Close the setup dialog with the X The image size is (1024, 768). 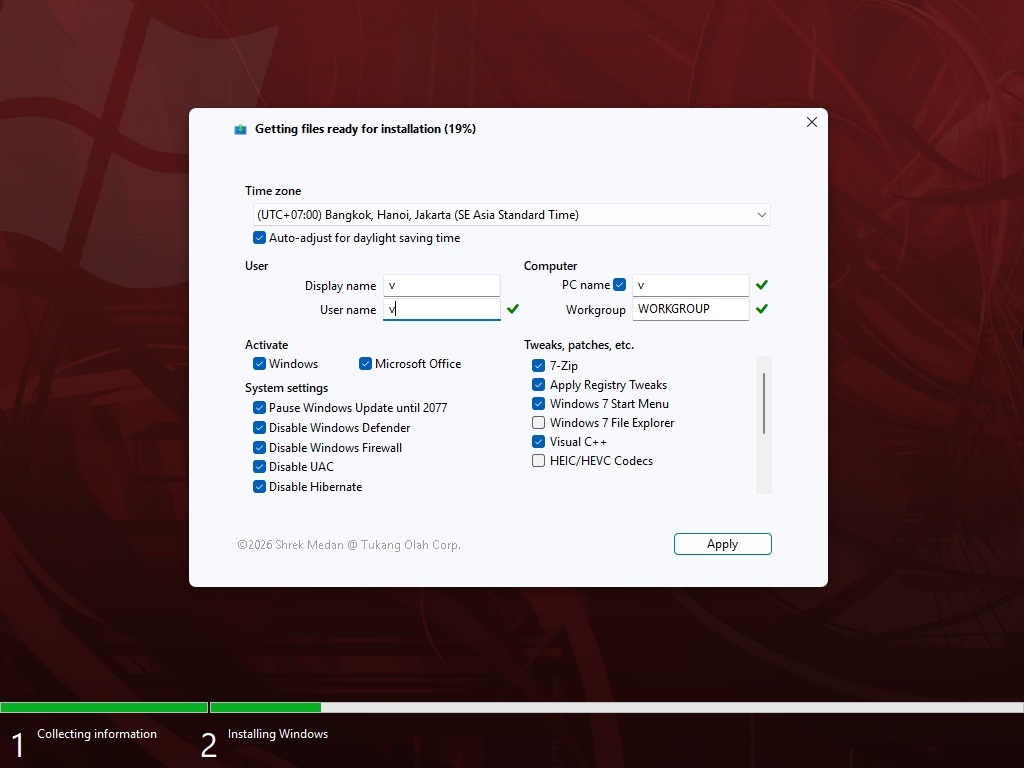point(812,122)
